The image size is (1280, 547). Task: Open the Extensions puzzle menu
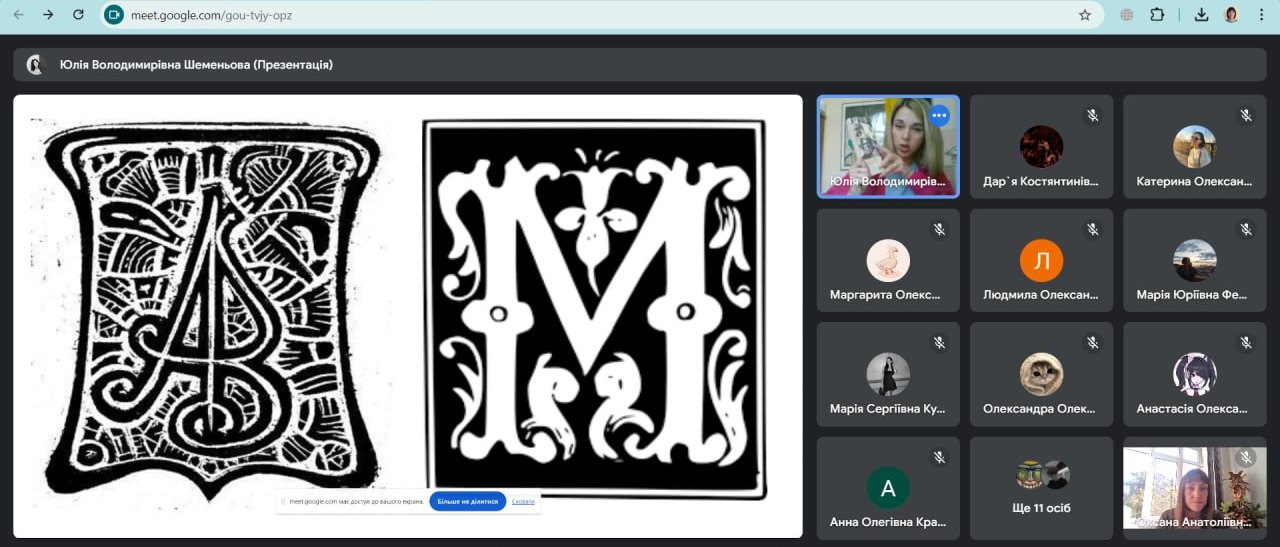click(x=1157, y=15)
